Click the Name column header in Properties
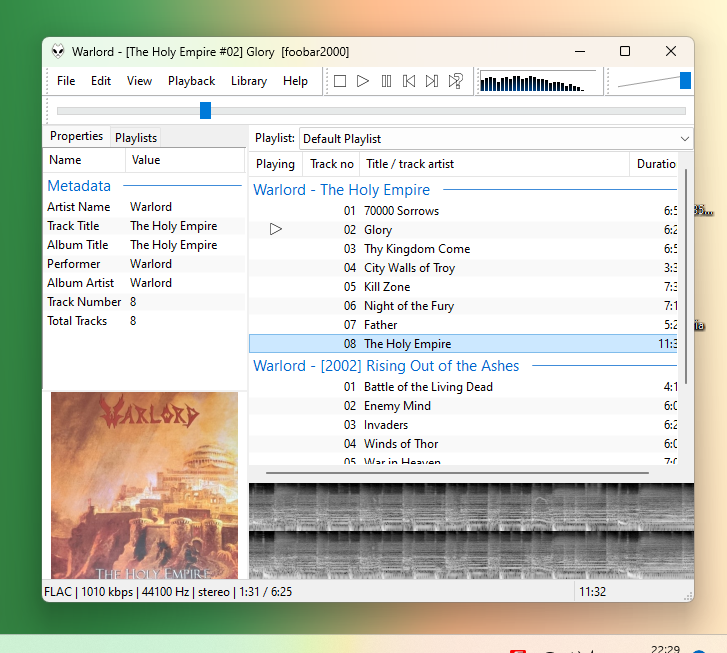This screenshot has width=727, height=653. click(84, 160)
